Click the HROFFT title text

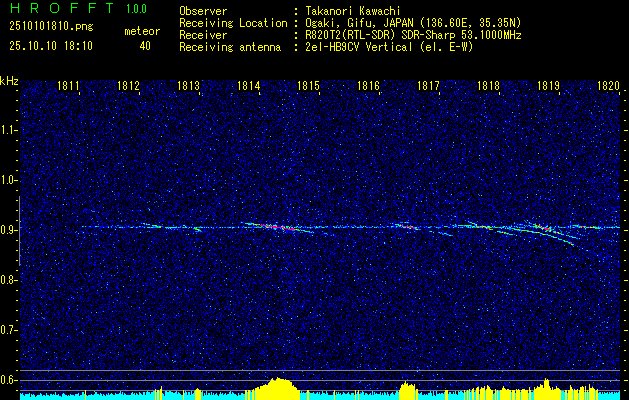coord(62,8)
